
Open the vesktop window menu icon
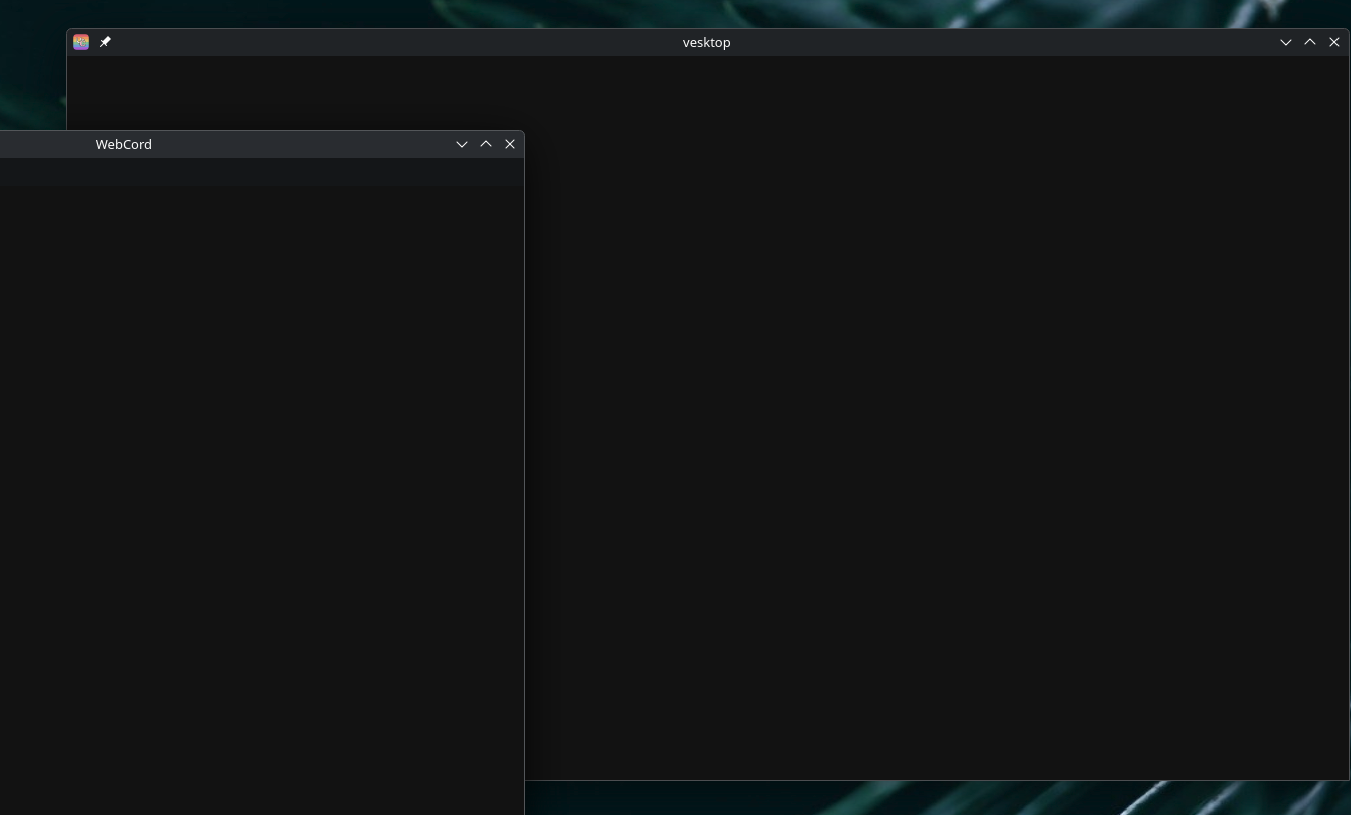click(81, 42)
